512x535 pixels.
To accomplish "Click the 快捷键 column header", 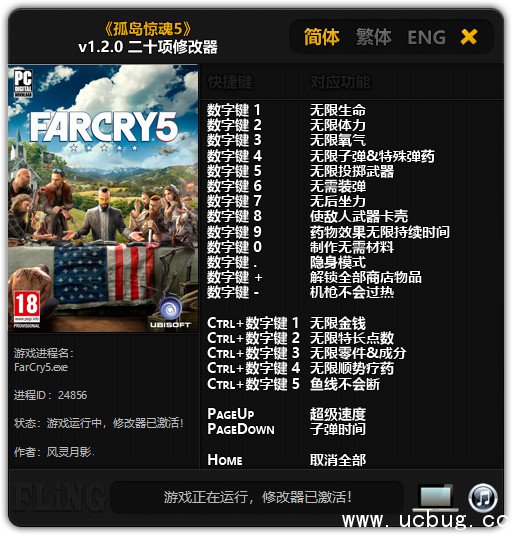I will 230,82.
